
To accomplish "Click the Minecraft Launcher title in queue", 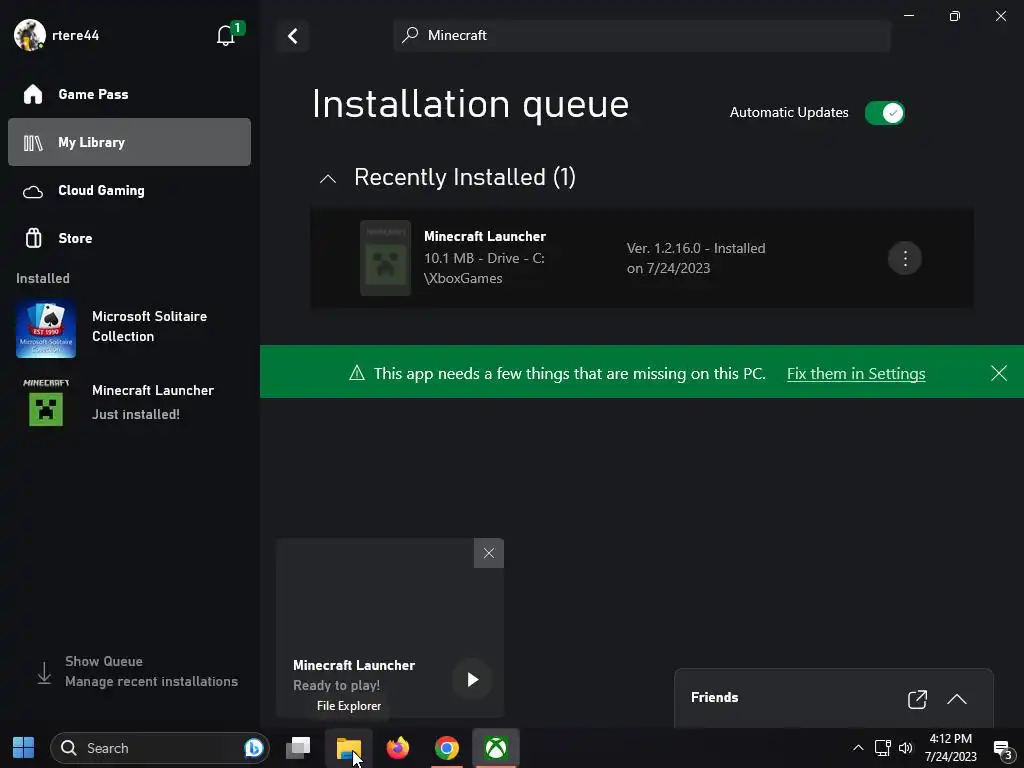I will tap(485, 236).
